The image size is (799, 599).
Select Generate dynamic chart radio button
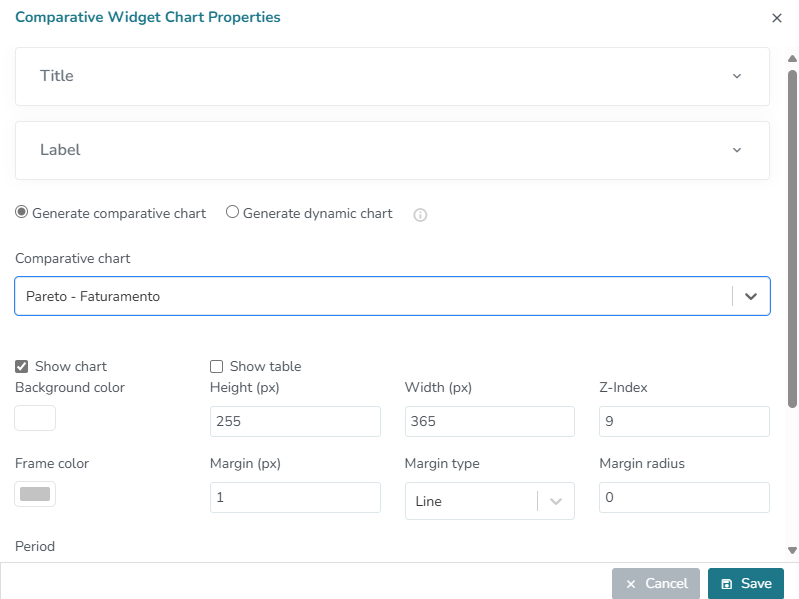[233, 212]
